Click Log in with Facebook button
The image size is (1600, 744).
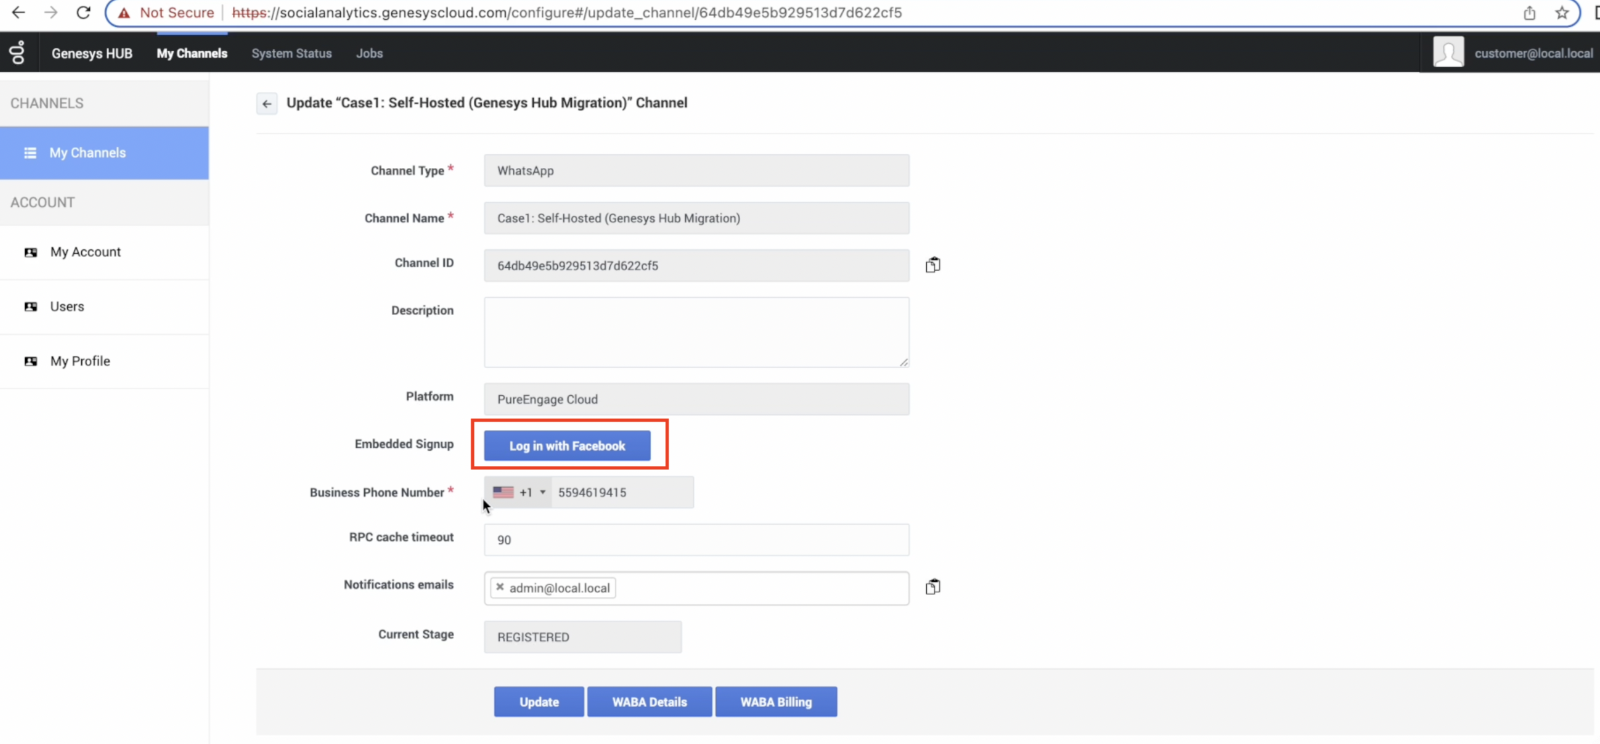[x=567, y=446]
